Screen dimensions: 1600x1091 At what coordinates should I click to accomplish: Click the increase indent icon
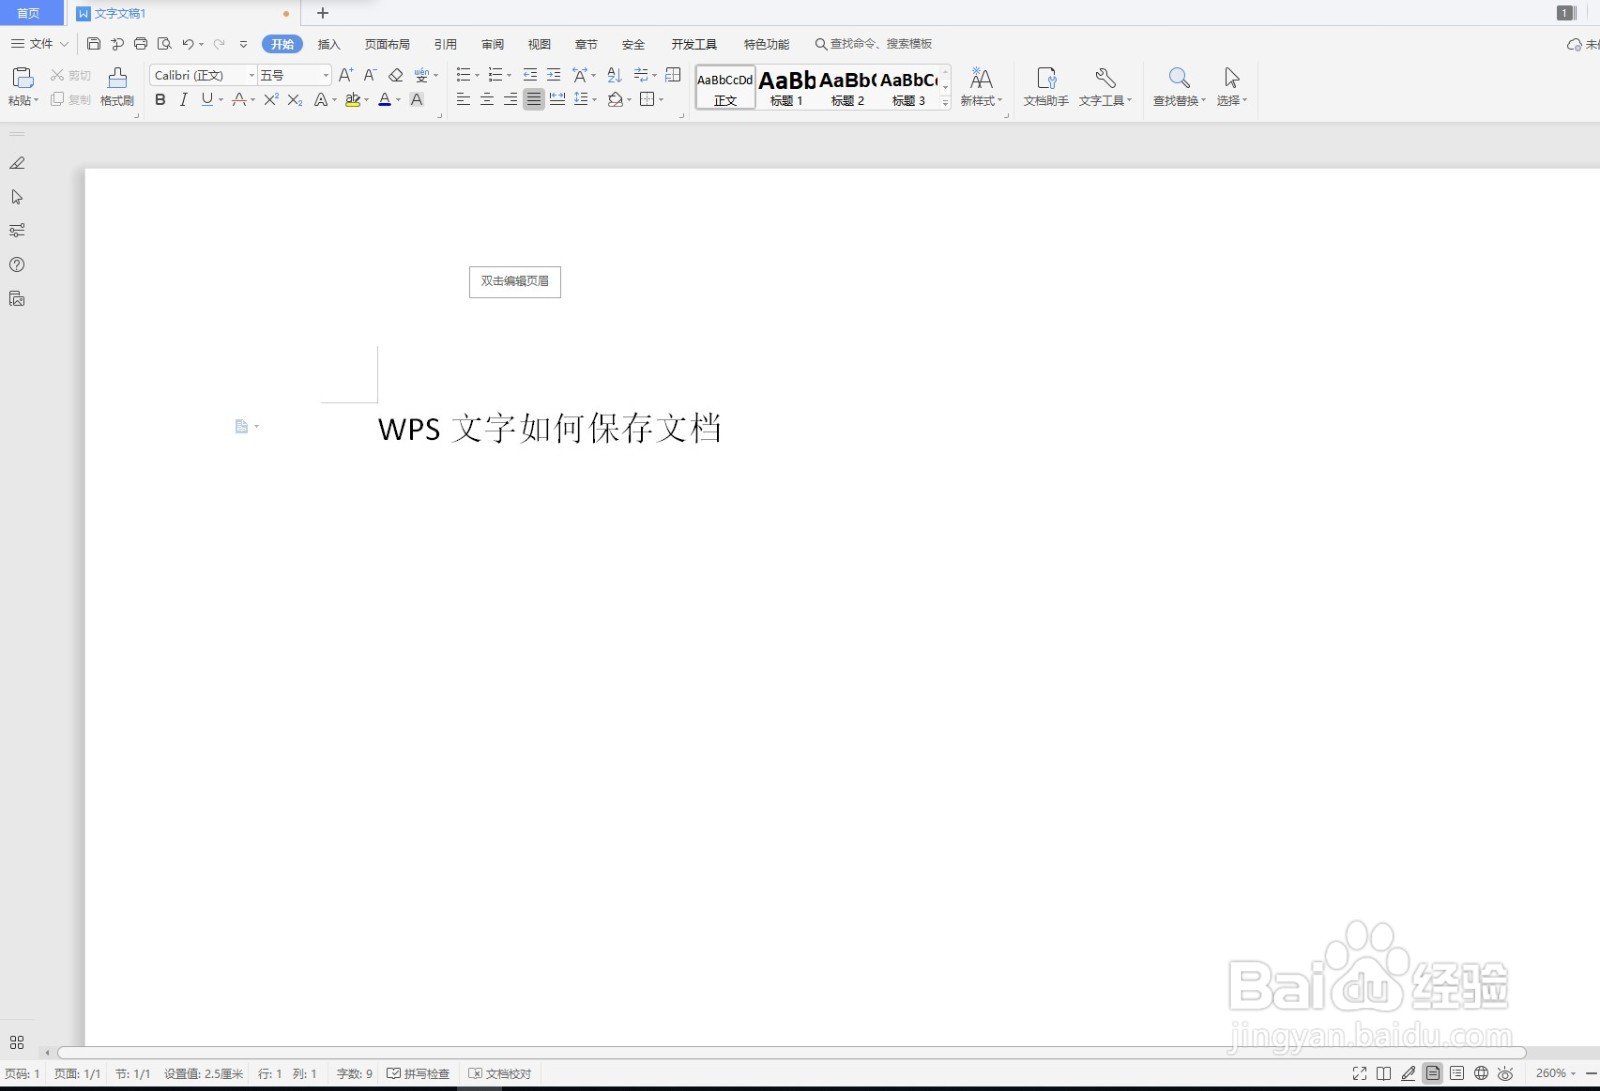click(553, 75)
